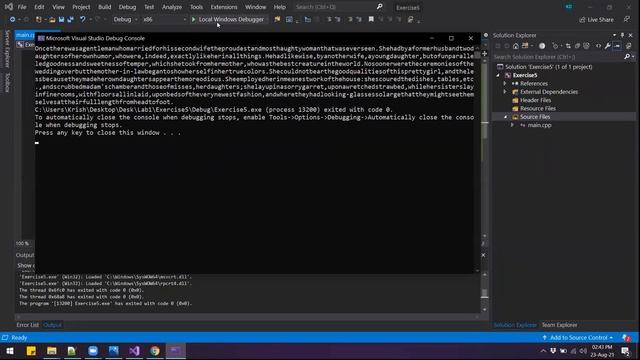640x360 pixels.
Task: Select Solution 'Exercise5' root node
Action: [548, 67]
